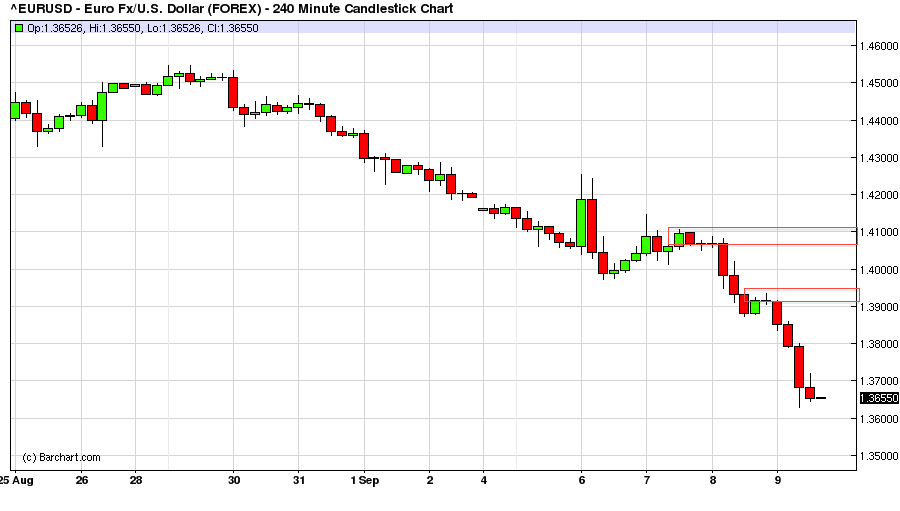The image size is (900, 511).
Task: Click the '7' date label on time axis
Action: [646, 481]
